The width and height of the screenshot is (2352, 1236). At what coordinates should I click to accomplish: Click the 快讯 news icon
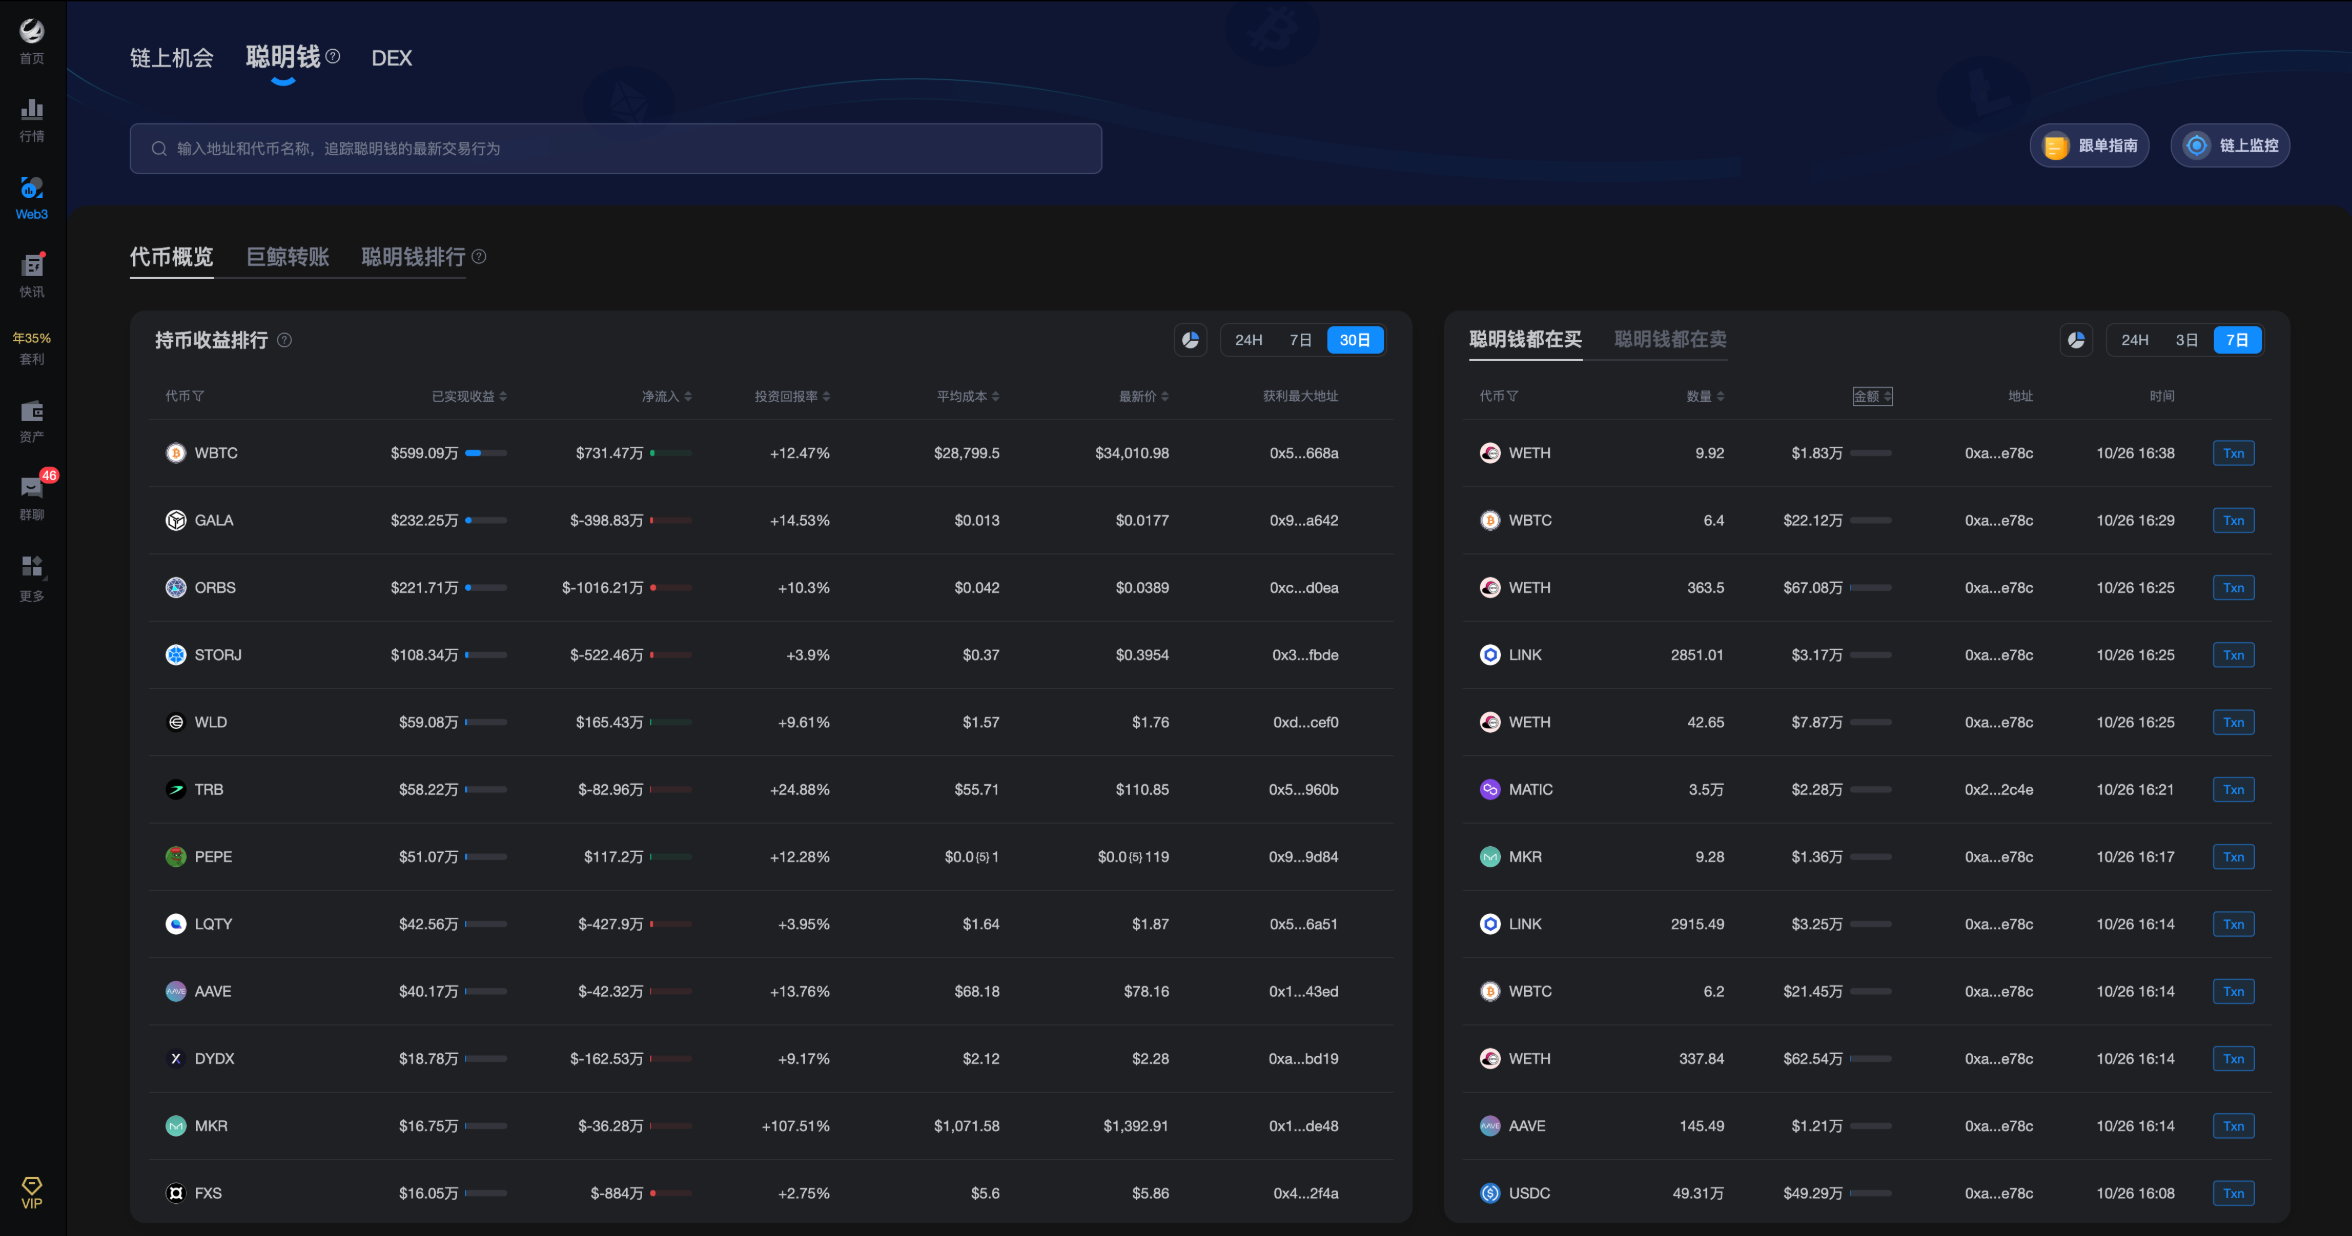pos(31,272)
